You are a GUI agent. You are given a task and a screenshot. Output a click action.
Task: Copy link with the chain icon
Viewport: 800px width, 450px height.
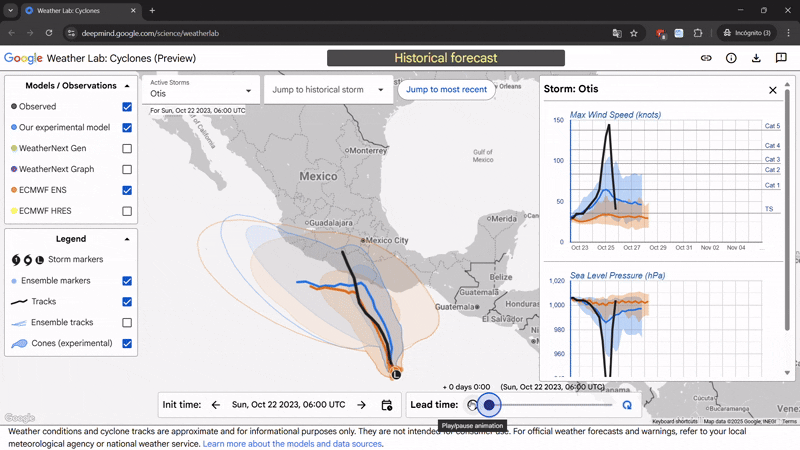[706, 58]
